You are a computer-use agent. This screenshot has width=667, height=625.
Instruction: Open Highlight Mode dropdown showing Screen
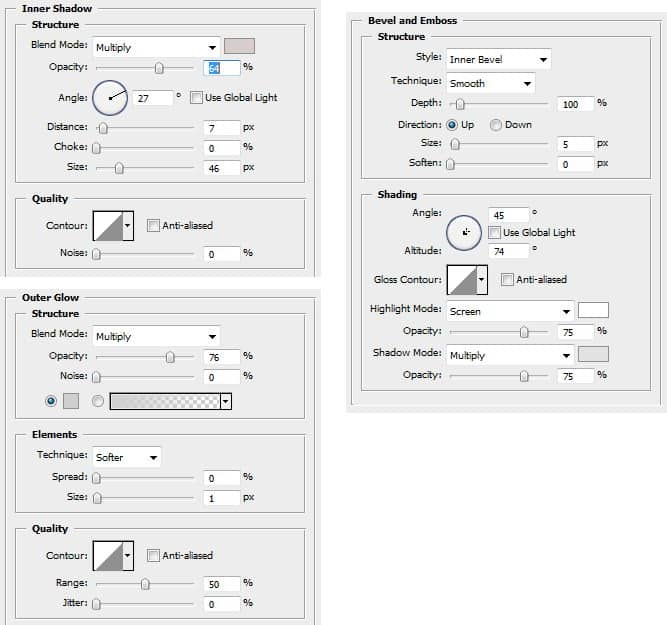point(510,311)
